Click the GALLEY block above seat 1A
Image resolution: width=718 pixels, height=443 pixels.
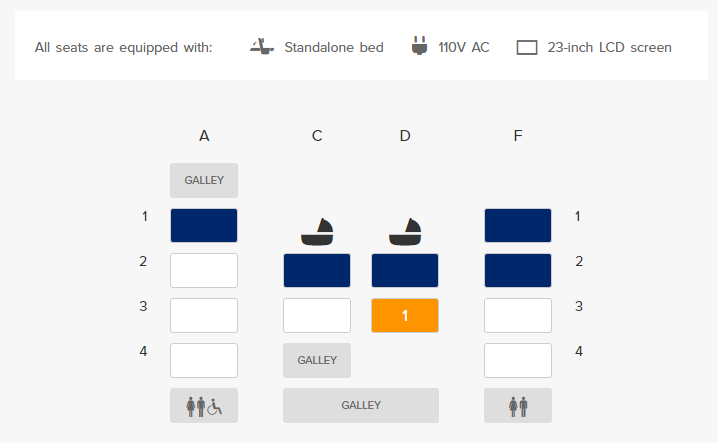(204, 180)
